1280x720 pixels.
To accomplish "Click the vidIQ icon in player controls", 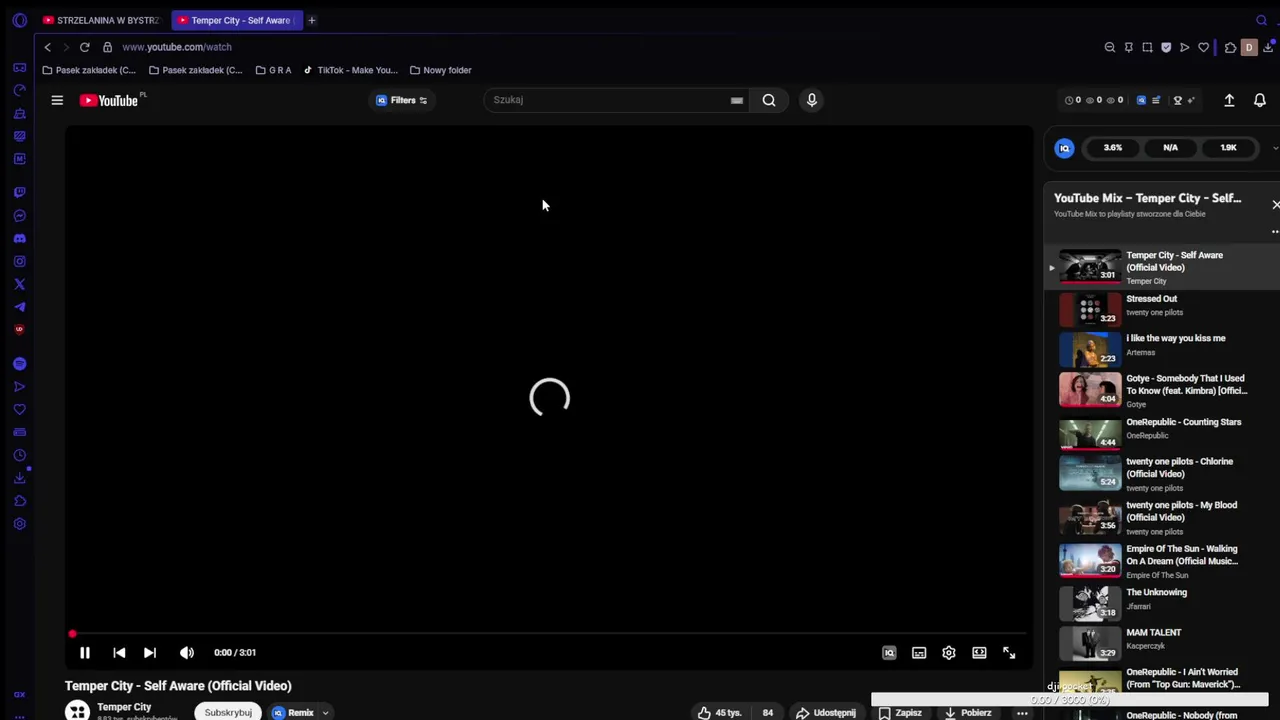I will pos(889,653).
